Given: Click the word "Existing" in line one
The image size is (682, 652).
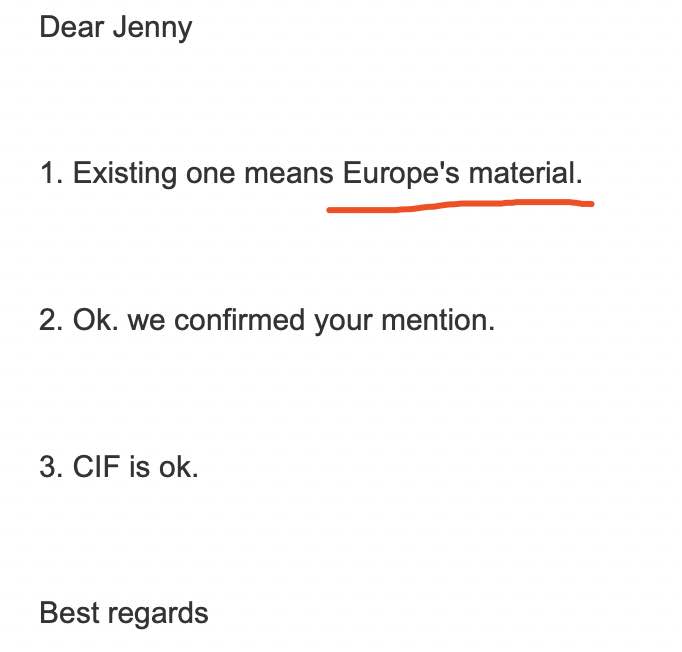Looking at the screenshot, I should click(125, 174).
